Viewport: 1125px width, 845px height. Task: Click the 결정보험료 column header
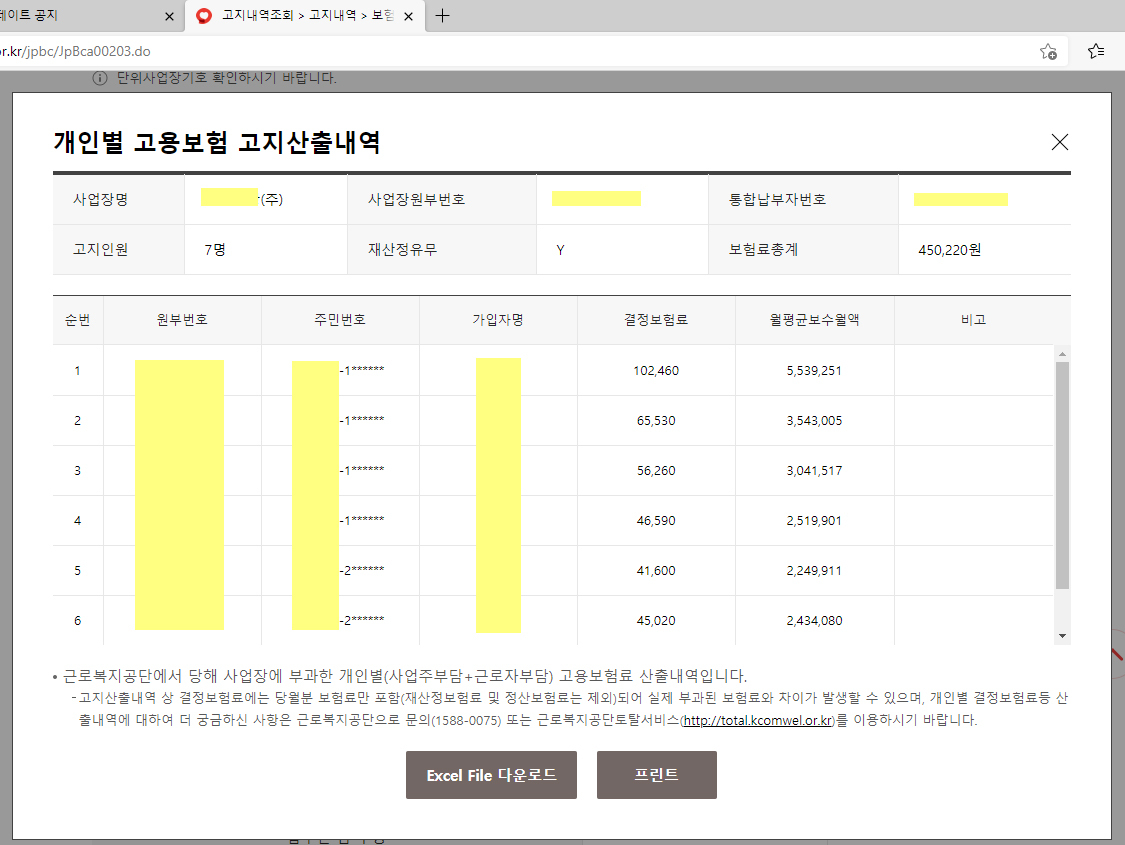(x=656, y=320)
